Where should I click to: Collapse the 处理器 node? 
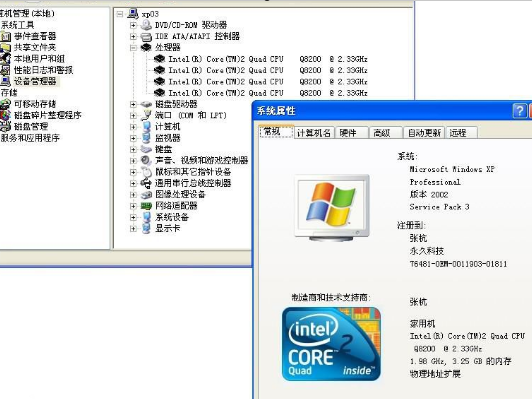133,48
